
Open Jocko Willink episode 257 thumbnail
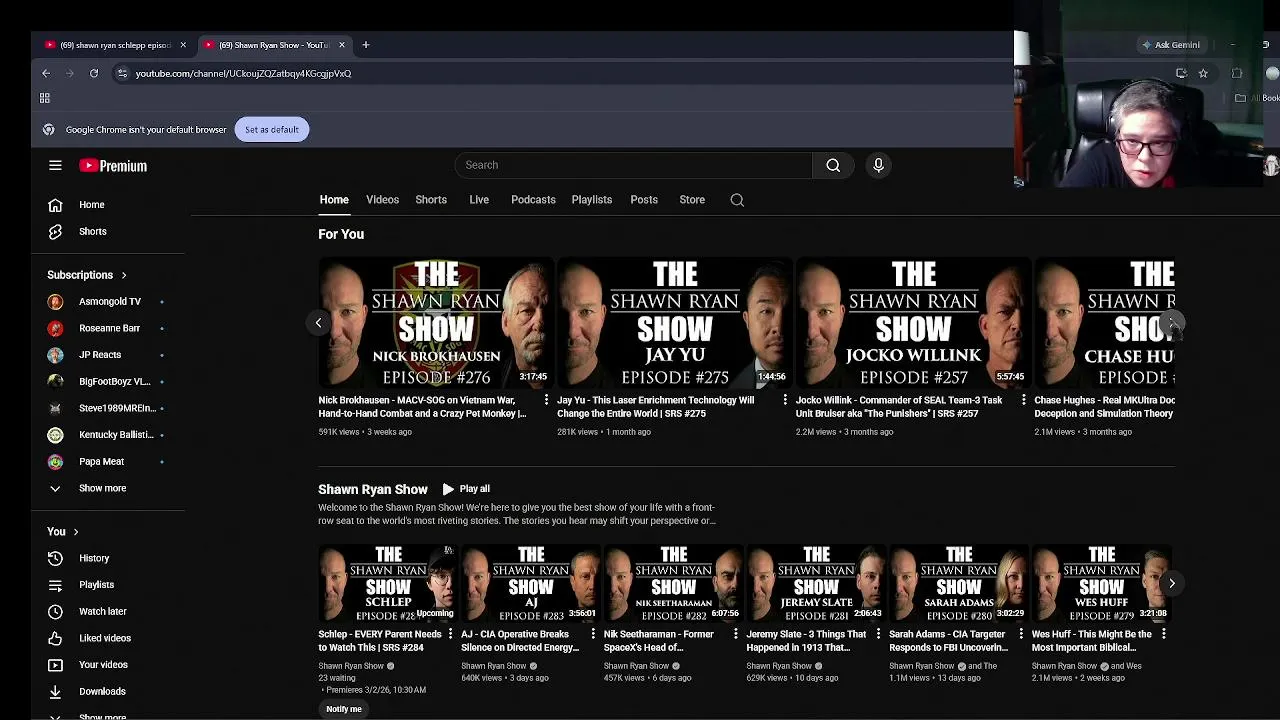click(913, 322)
